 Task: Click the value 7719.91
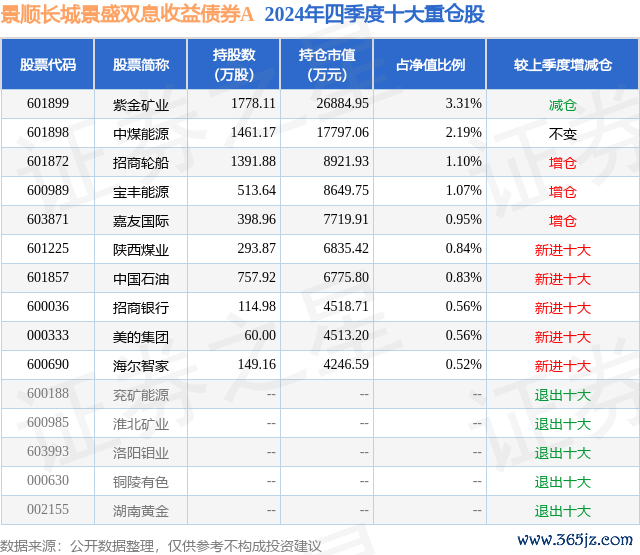pyautogui.click(x=346, y=220)
